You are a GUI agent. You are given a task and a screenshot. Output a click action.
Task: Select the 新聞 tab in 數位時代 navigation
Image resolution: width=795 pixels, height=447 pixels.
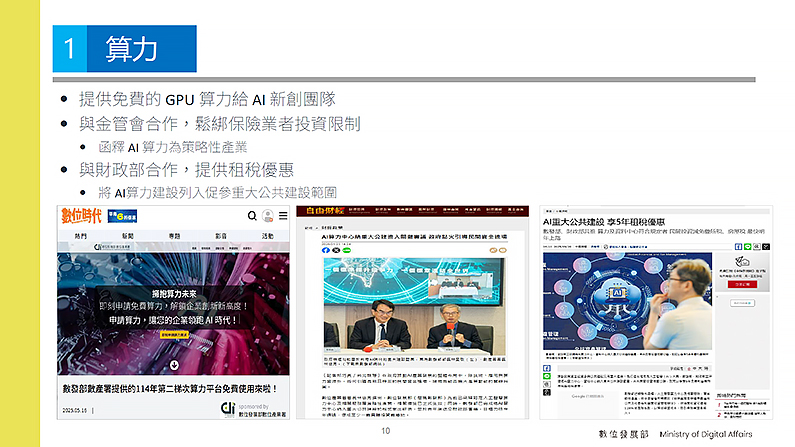point(127,236)
